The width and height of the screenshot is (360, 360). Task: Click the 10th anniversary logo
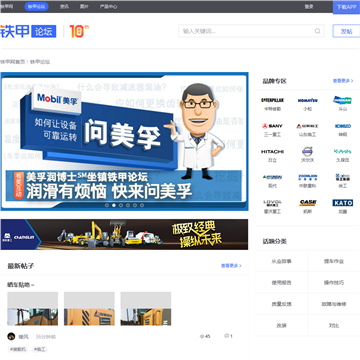pos(79,31)
